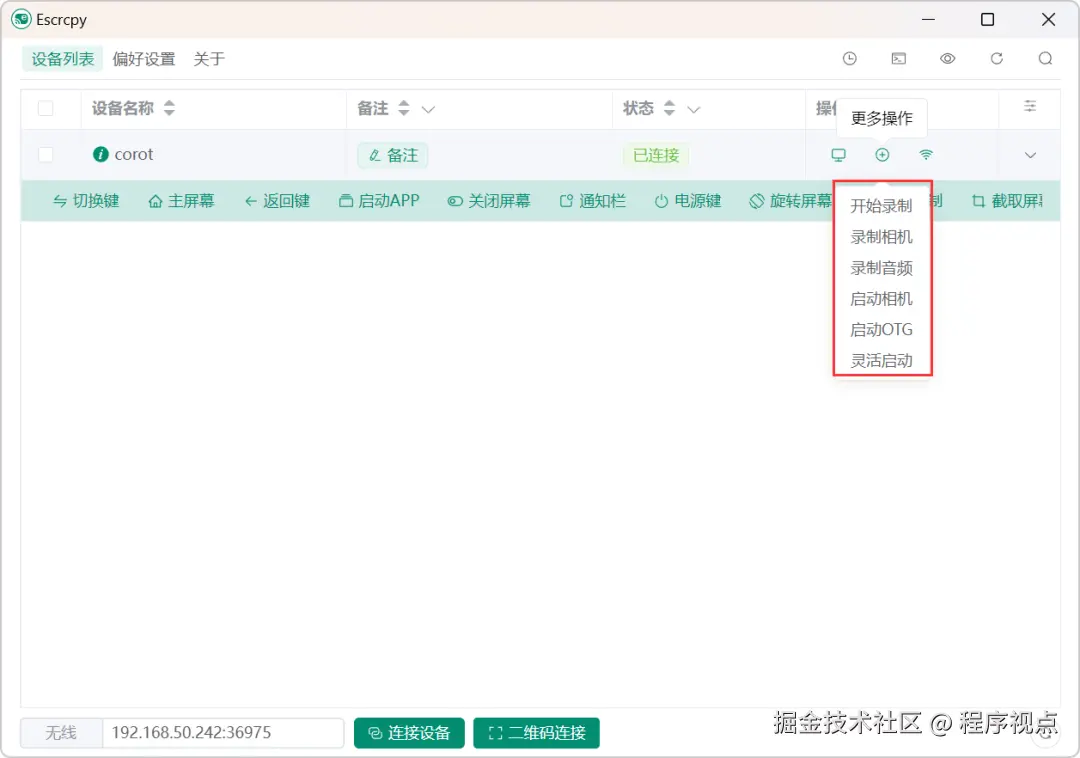Expand the corot row with the chevron
Screen dimensions: 1080x758
[1030, 155]
